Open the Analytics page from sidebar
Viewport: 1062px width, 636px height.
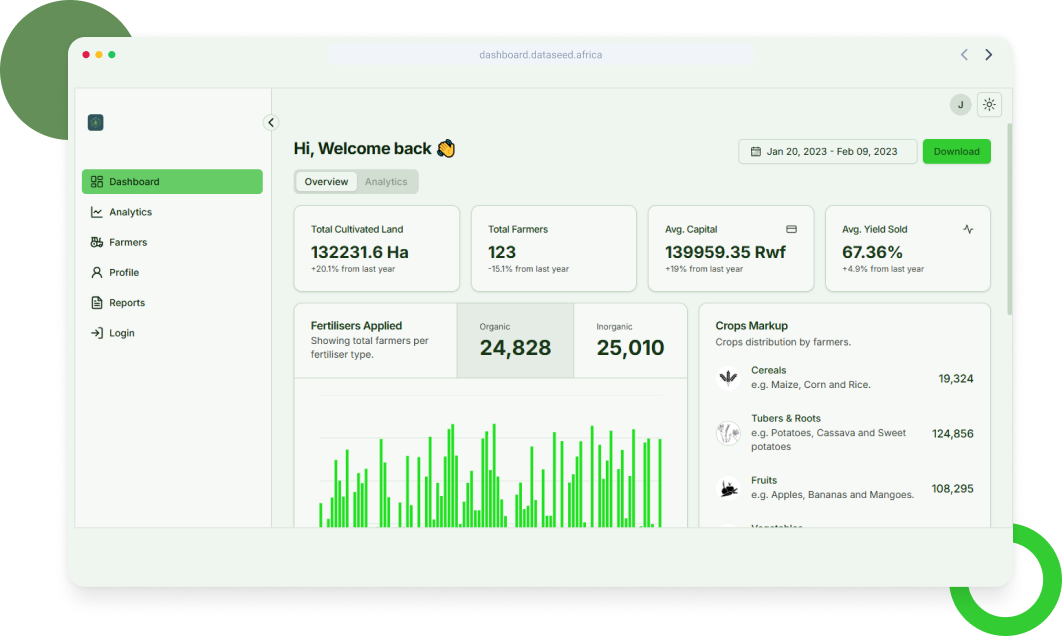(130, 212)
